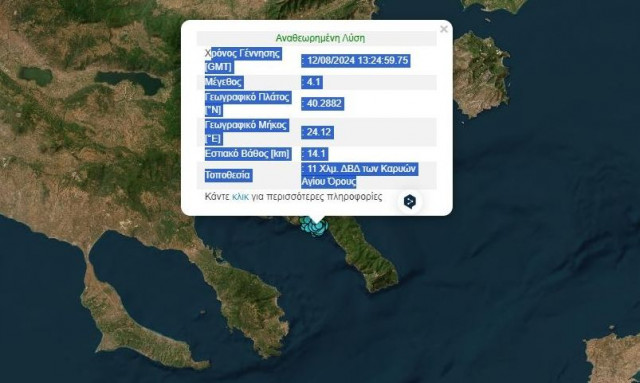This screenshot has width=640, height=383.
Task: Close the earthquake info popup
Action: pyautogui.click(x=444, y=29)
